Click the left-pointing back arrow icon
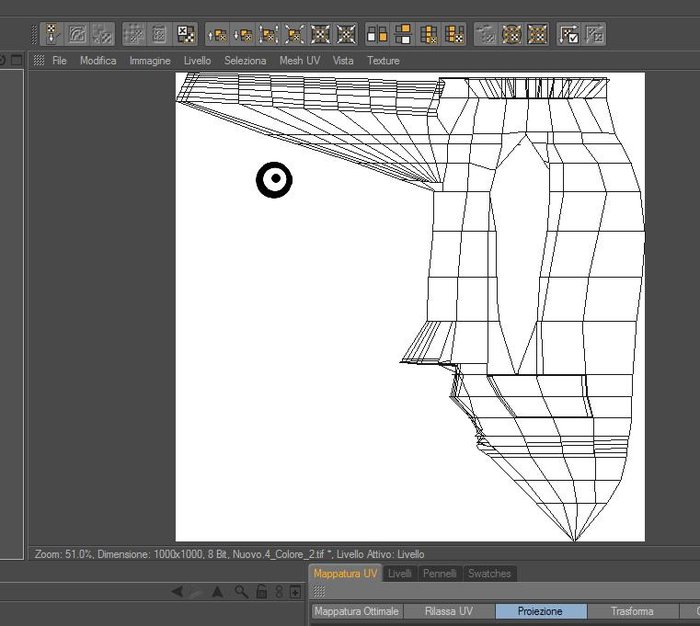The width and height of the screenshot is (700, 626). [x=177, y=592]
